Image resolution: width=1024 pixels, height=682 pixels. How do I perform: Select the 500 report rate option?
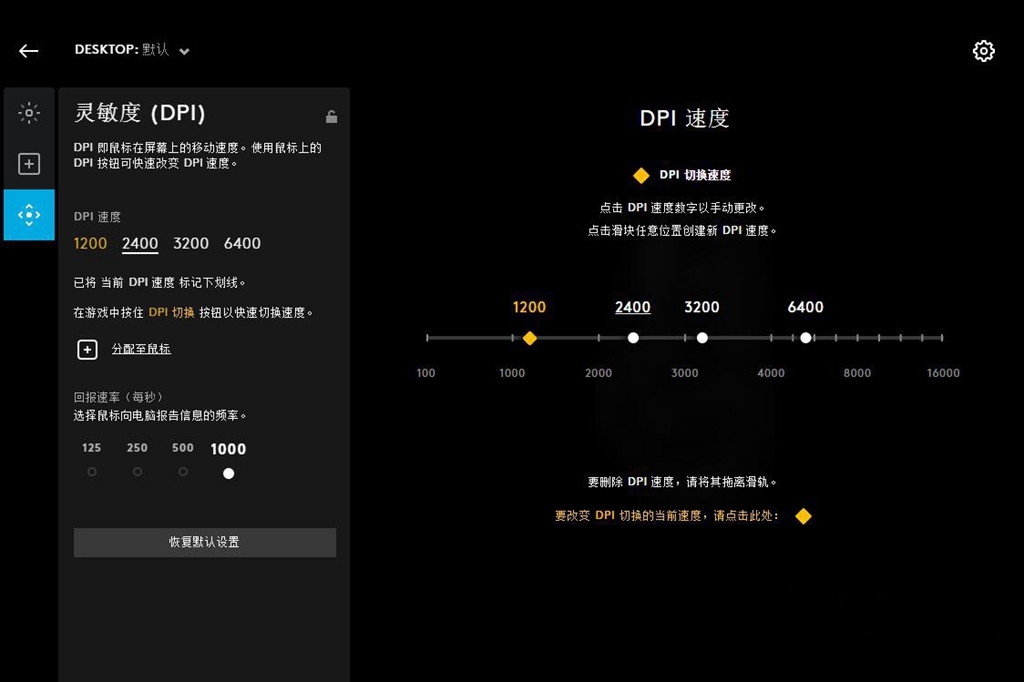point(183,471)
